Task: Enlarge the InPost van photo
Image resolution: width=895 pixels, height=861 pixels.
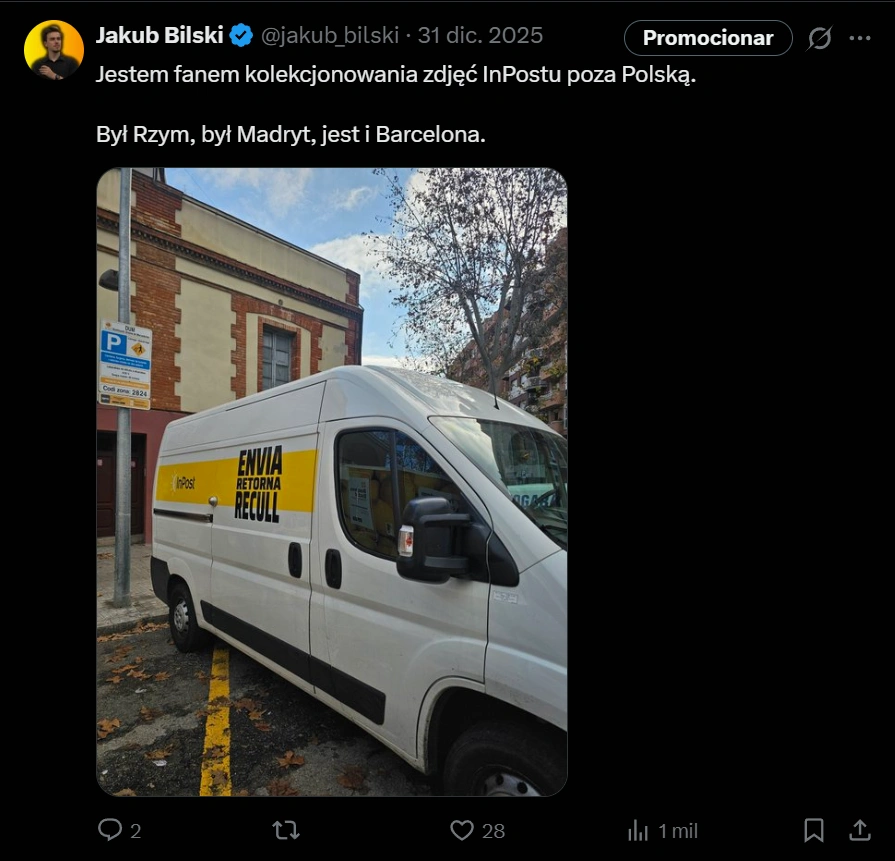Action: pyautogui.click(x=332, y=482)
